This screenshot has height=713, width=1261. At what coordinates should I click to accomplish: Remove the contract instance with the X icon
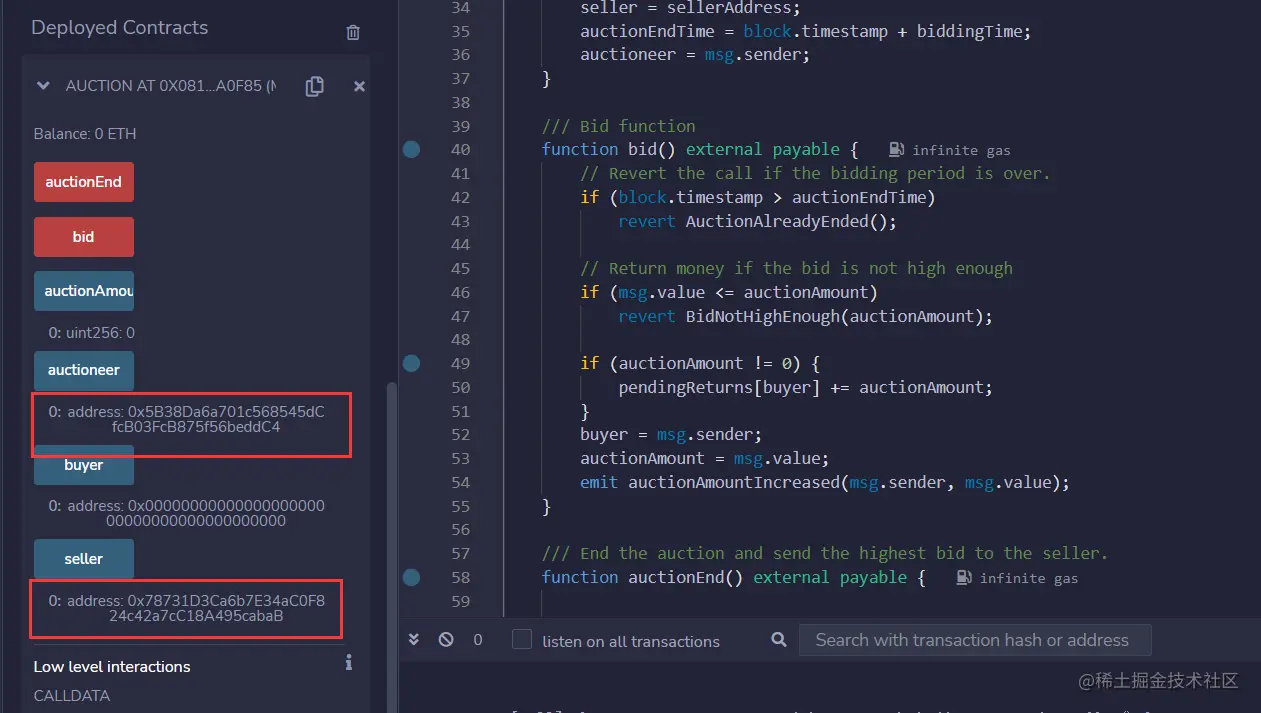[x=359, y=86]
